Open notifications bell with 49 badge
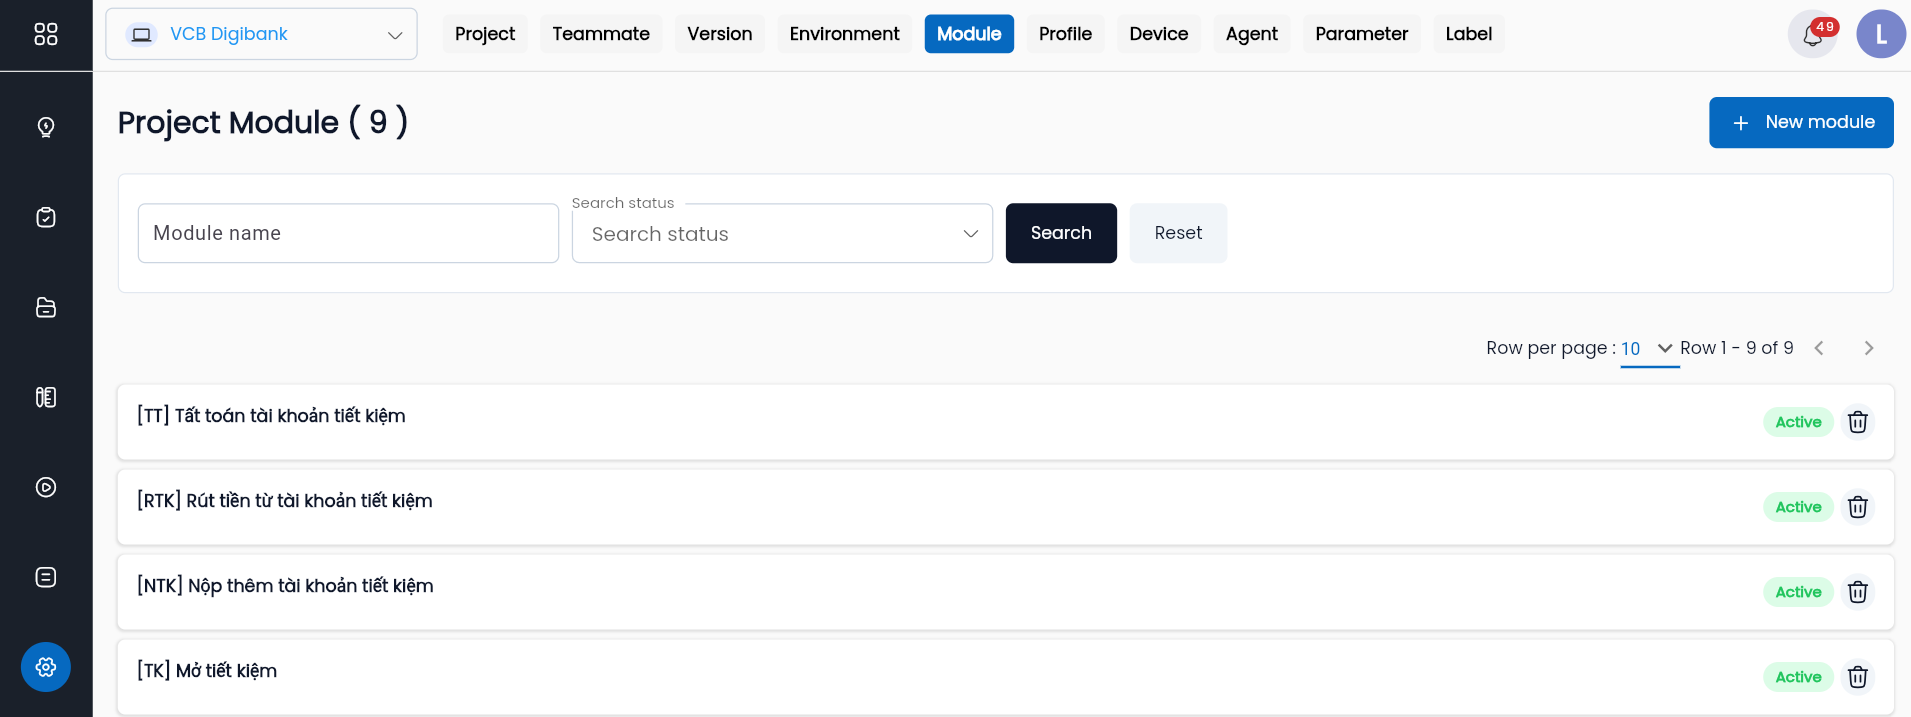This screenshot has width=1911, height=717. [1813, 35]
